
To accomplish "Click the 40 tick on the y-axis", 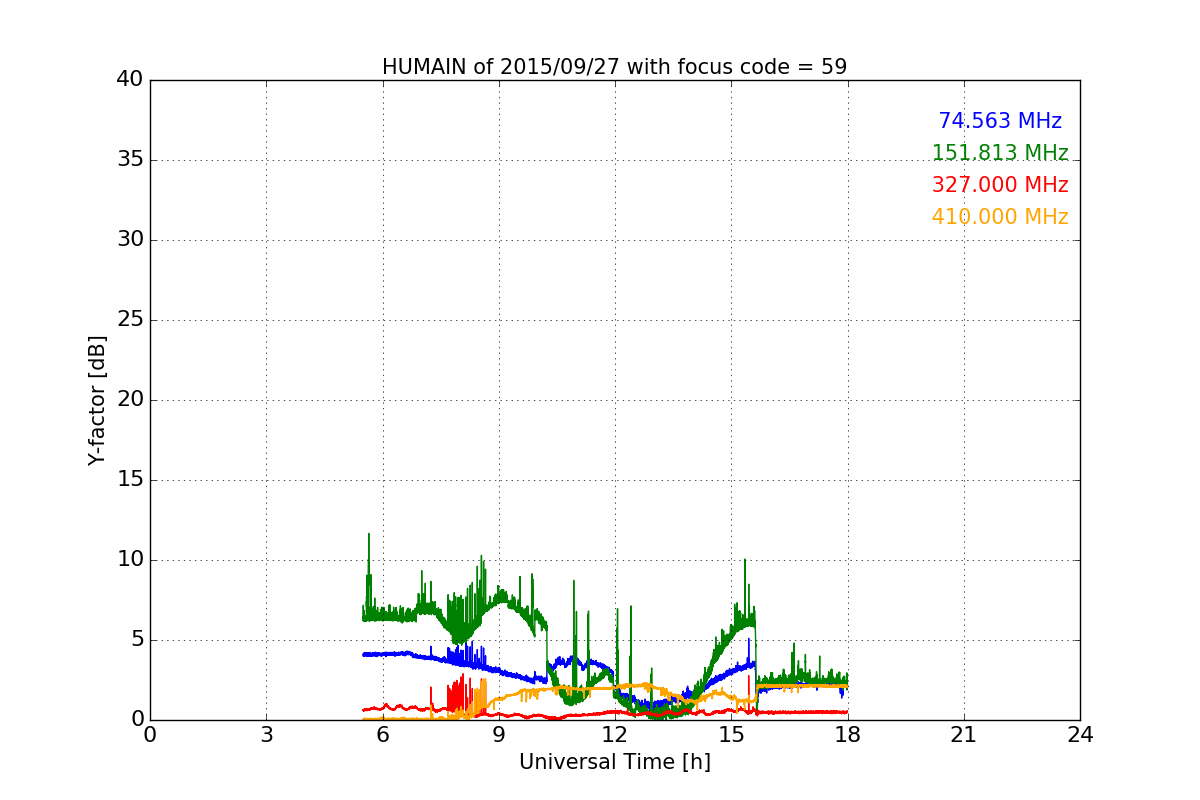I will coord(130,80).
